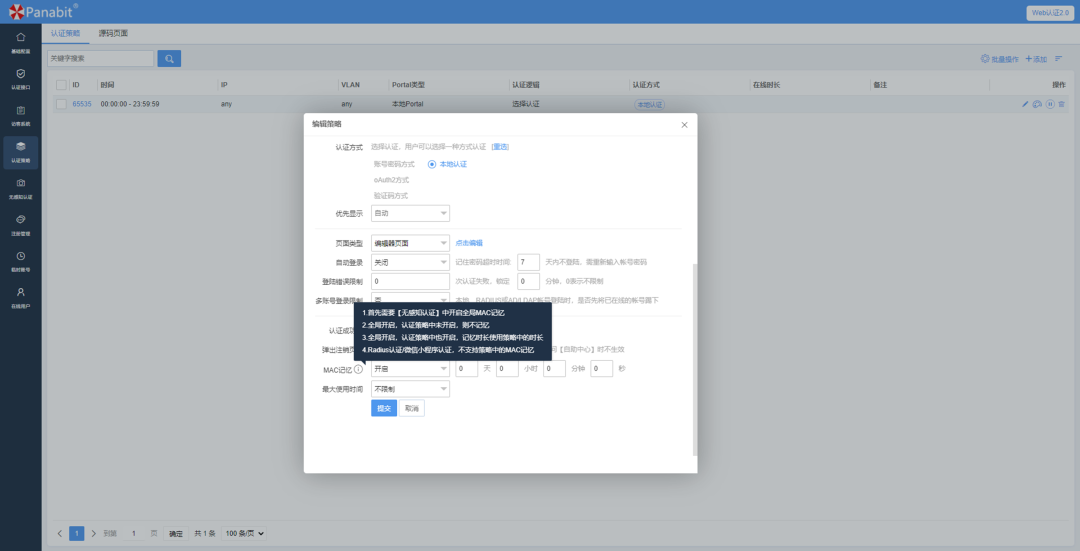The height and width of the screenshot is (551, 1080).
Task: Click the 账号密码方式 option text
Action: point(394,164)
